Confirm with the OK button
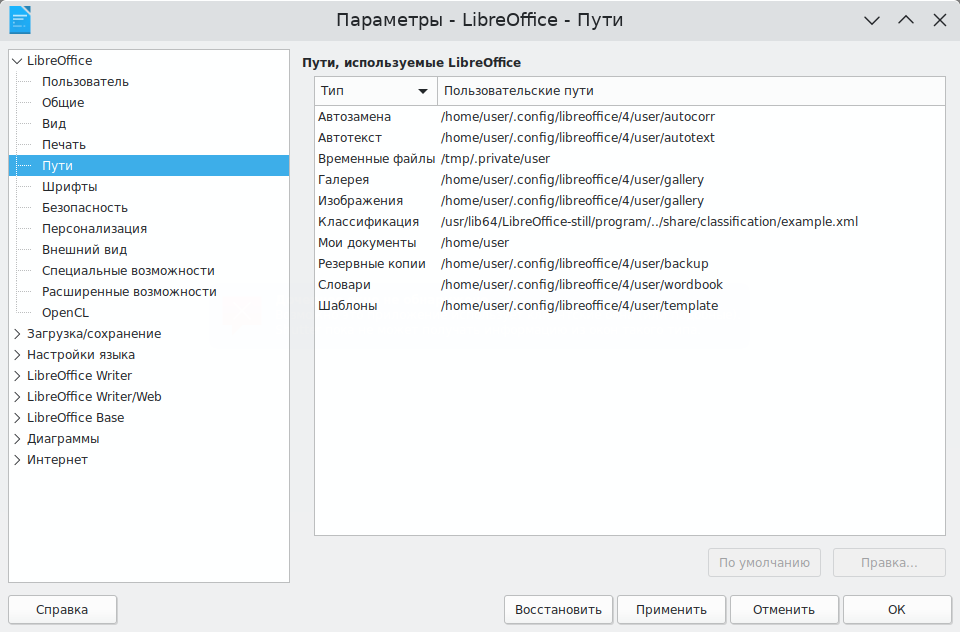960x632 pixels. point(897,610)
